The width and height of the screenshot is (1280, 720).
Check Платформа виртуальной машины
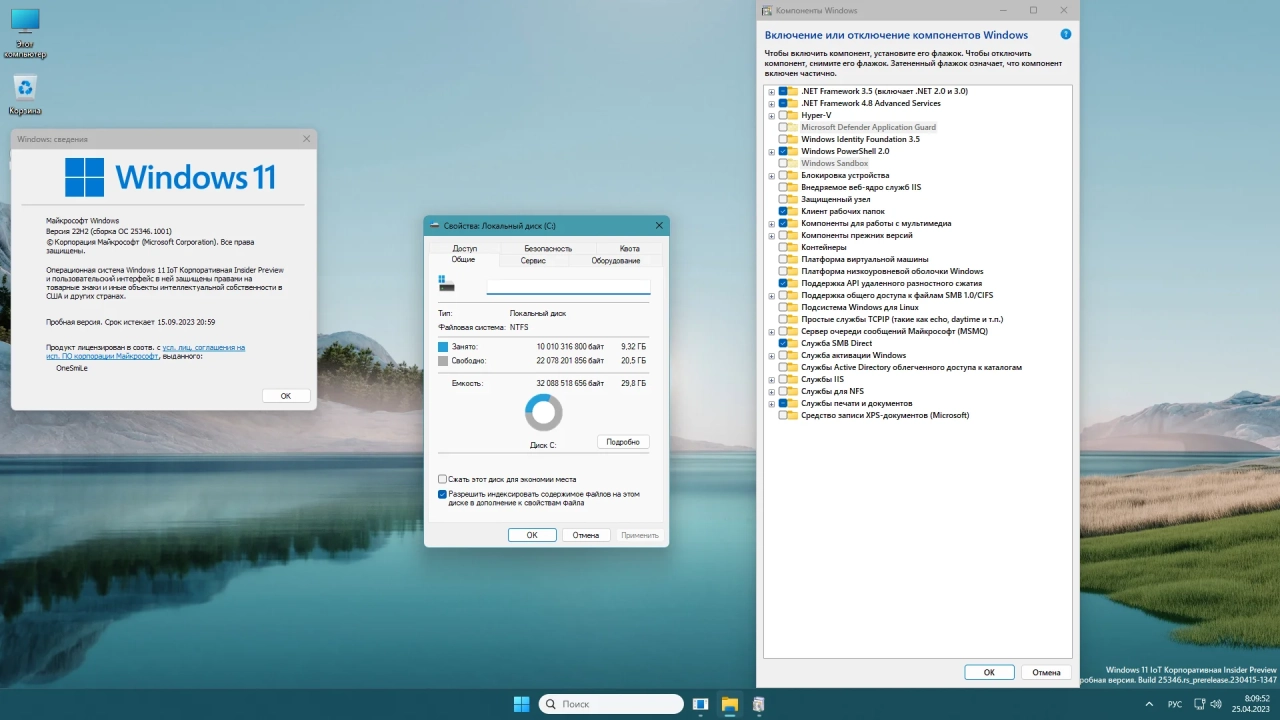(782, 259)
